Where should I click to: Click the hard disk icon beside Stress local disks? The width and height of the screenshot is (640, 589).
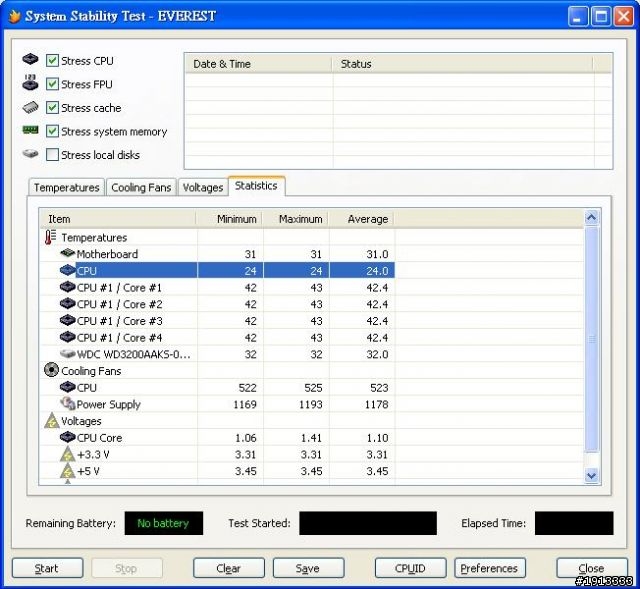(30, 154)
